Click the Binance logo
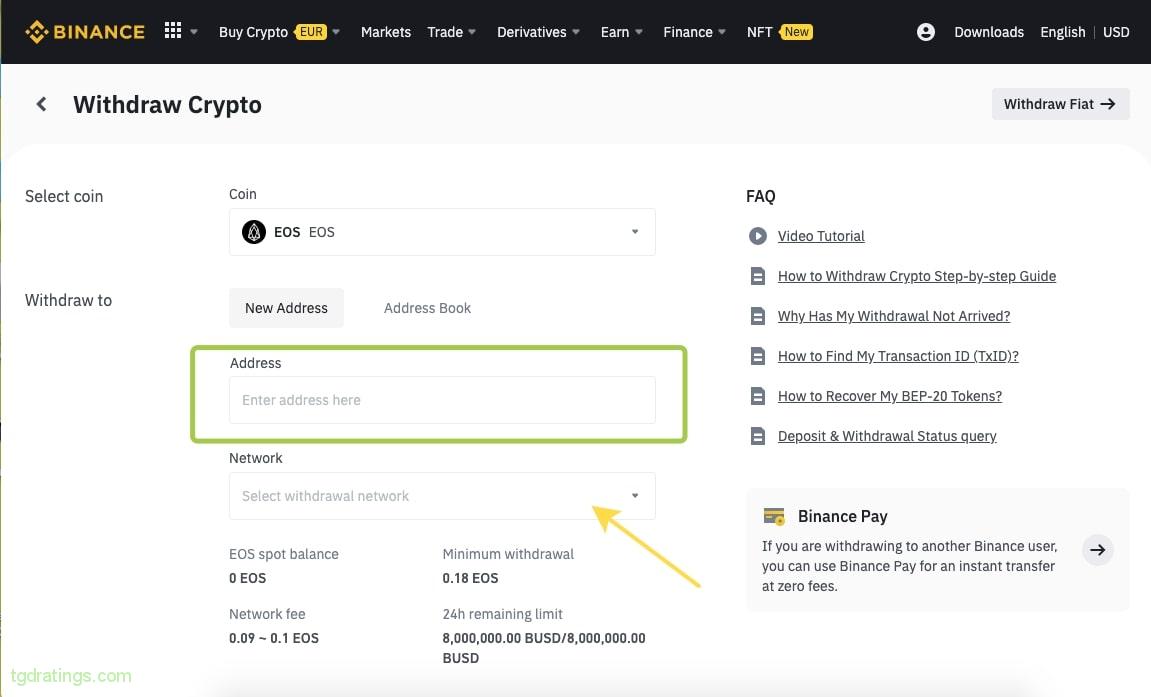 (x=85, y=32)
